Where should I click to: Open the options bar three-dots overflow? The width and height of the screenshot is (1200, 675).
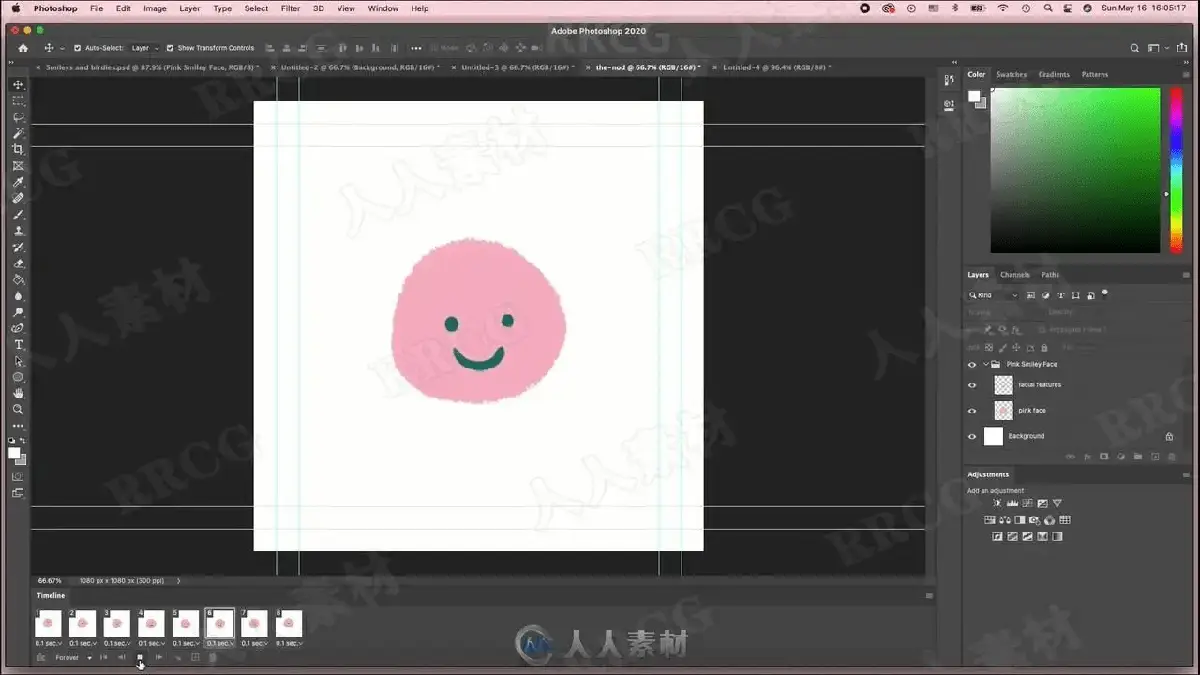(x=416, y=48)
